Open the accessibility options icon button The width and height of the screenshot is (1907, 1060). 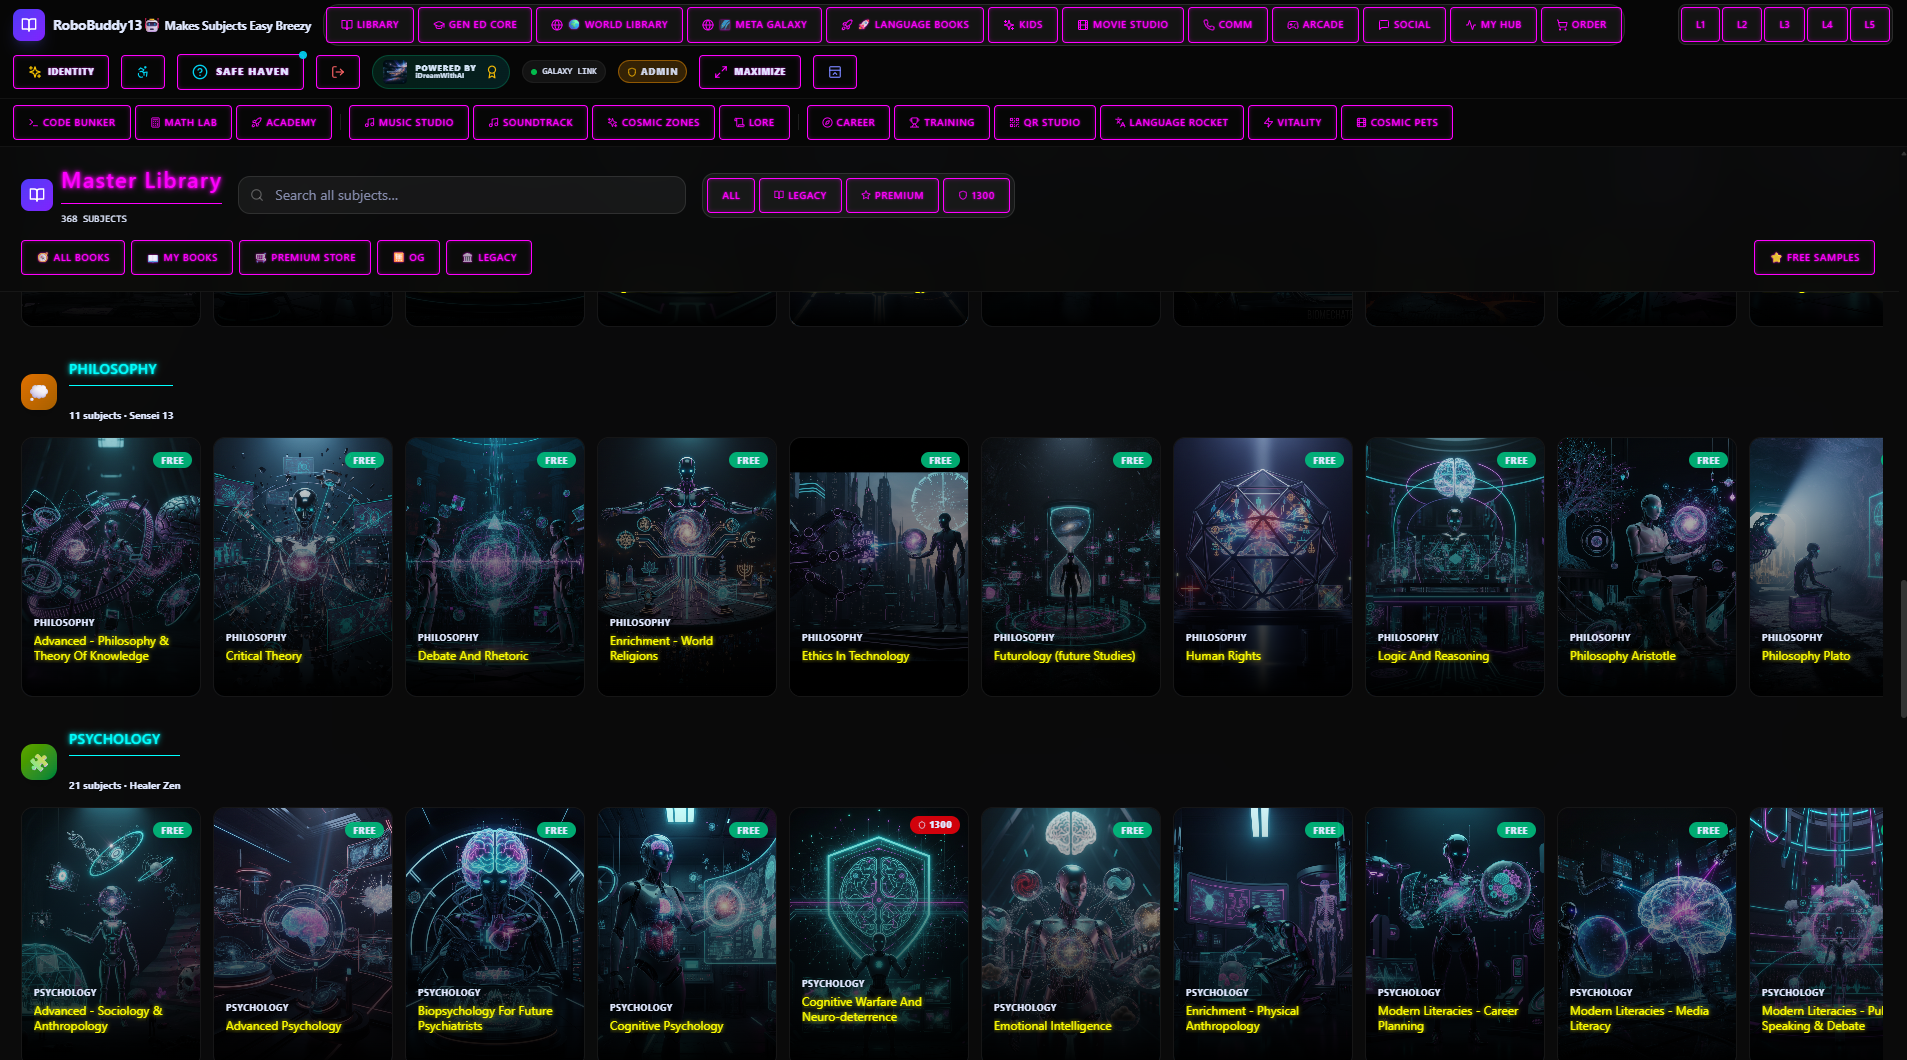[143, 72]
